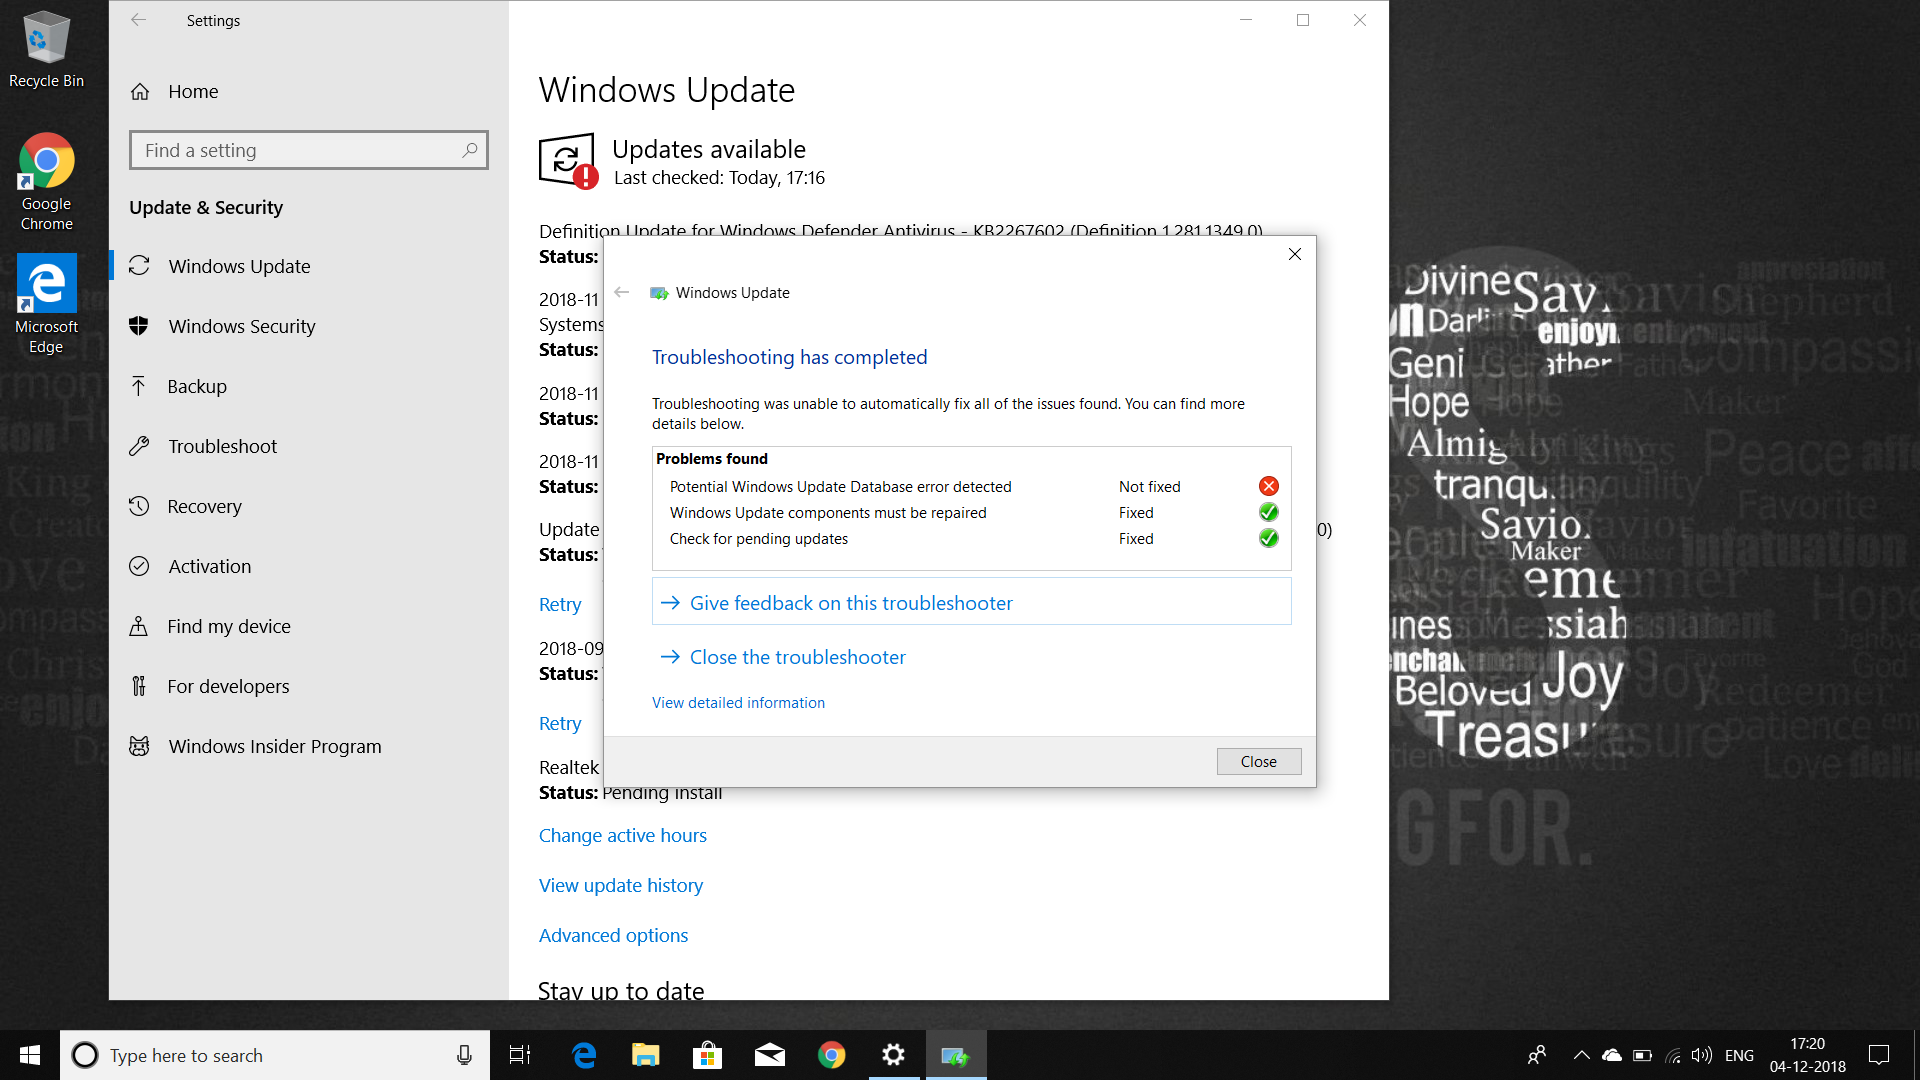Screen dimensions: 1920x1080
Task: Click the Recovery history icon
Action: click(139, 506)
